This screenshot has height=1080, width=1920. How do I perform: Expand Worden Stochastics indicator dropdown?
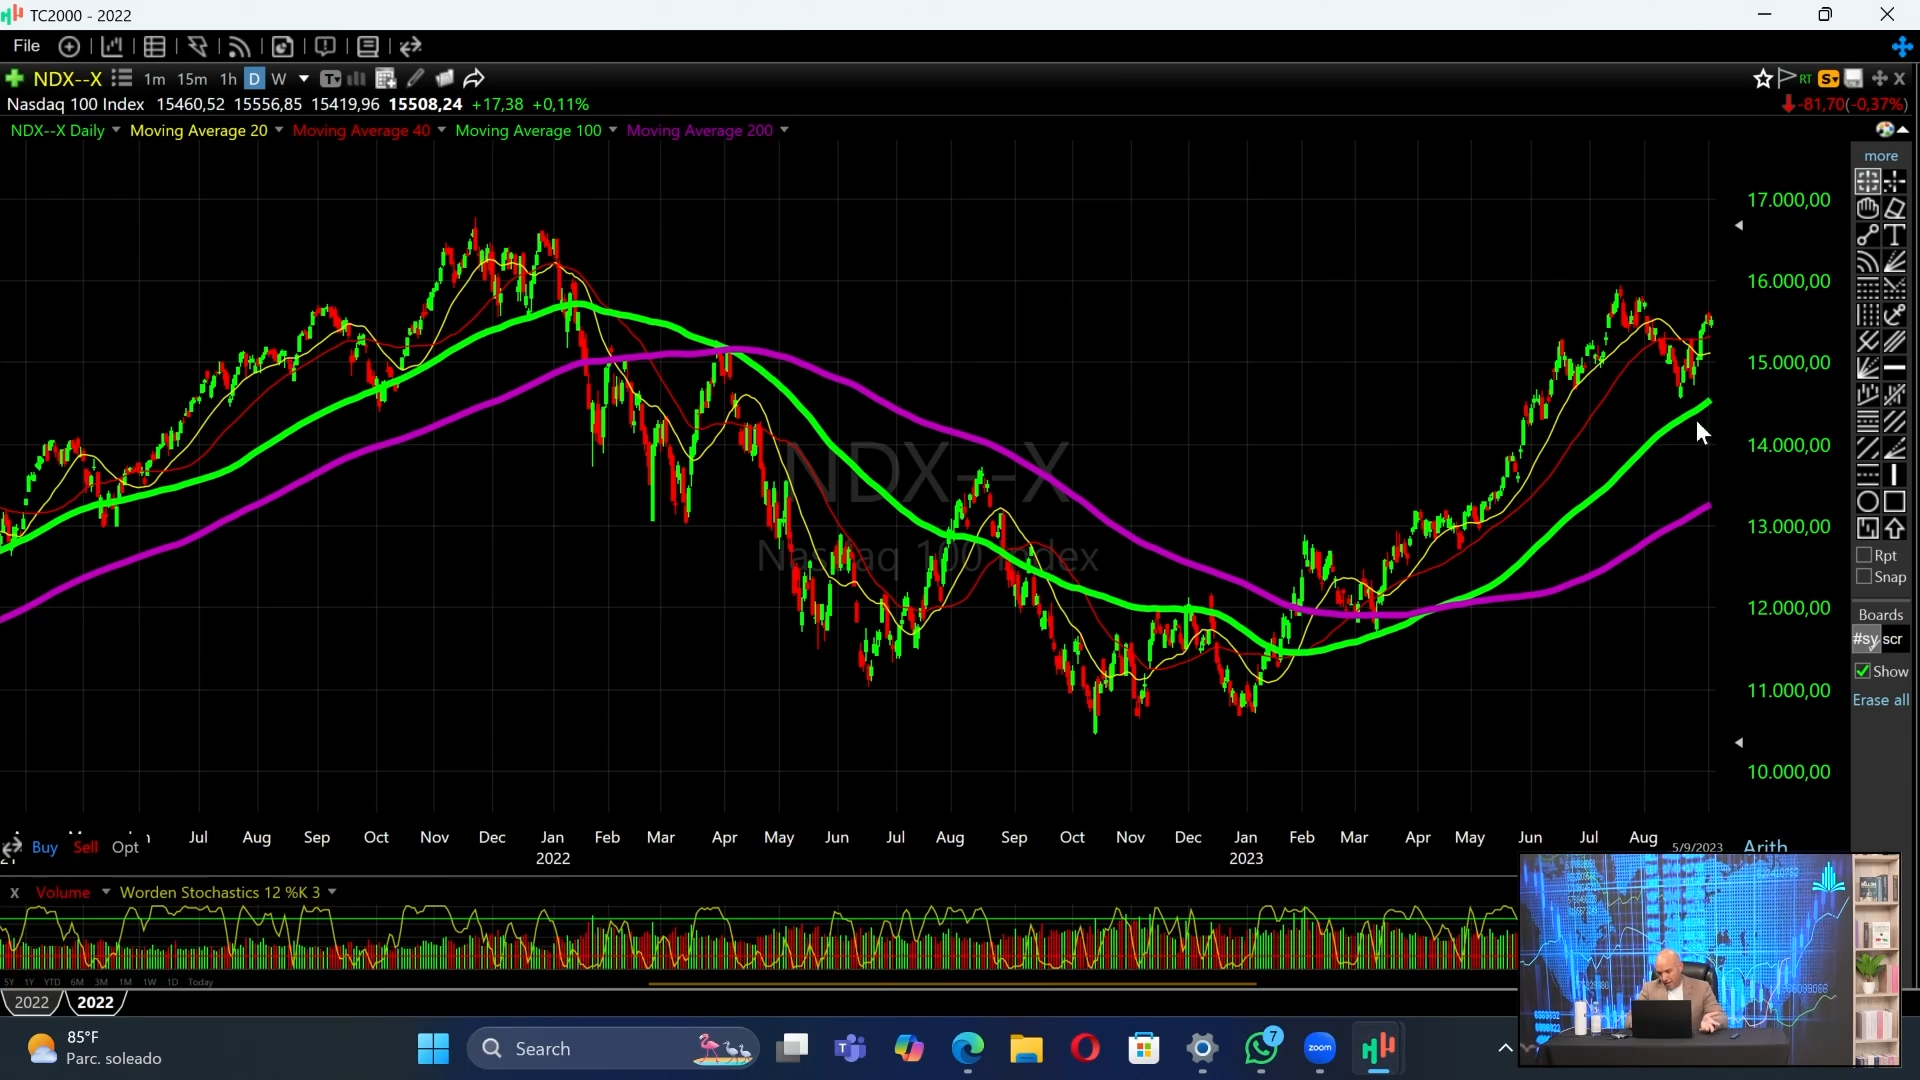pyautogui.click(x=332, y=892)
